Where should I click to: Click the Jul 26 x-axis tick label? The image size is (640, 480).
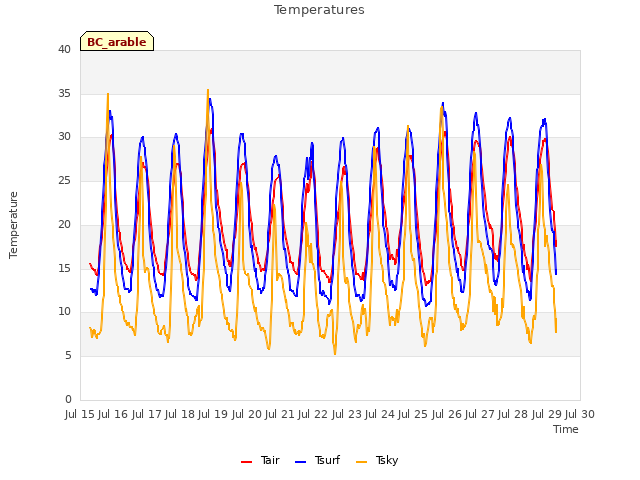click(446, 414)
